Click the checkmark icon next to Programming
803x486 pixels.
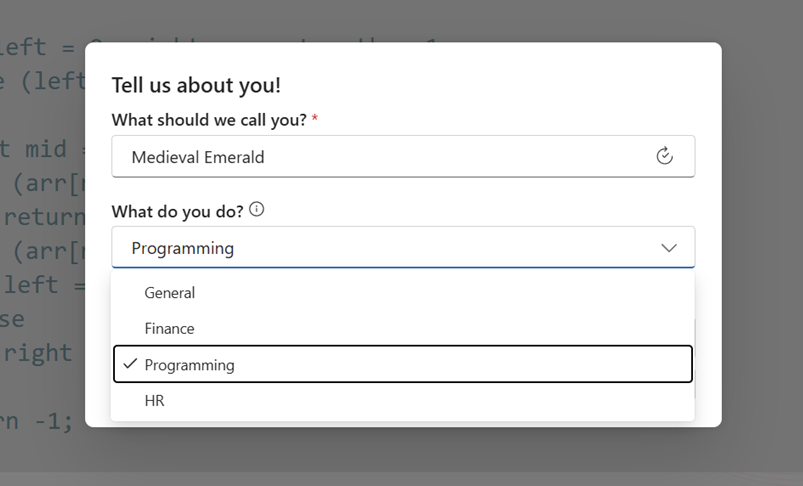[131, 364]
